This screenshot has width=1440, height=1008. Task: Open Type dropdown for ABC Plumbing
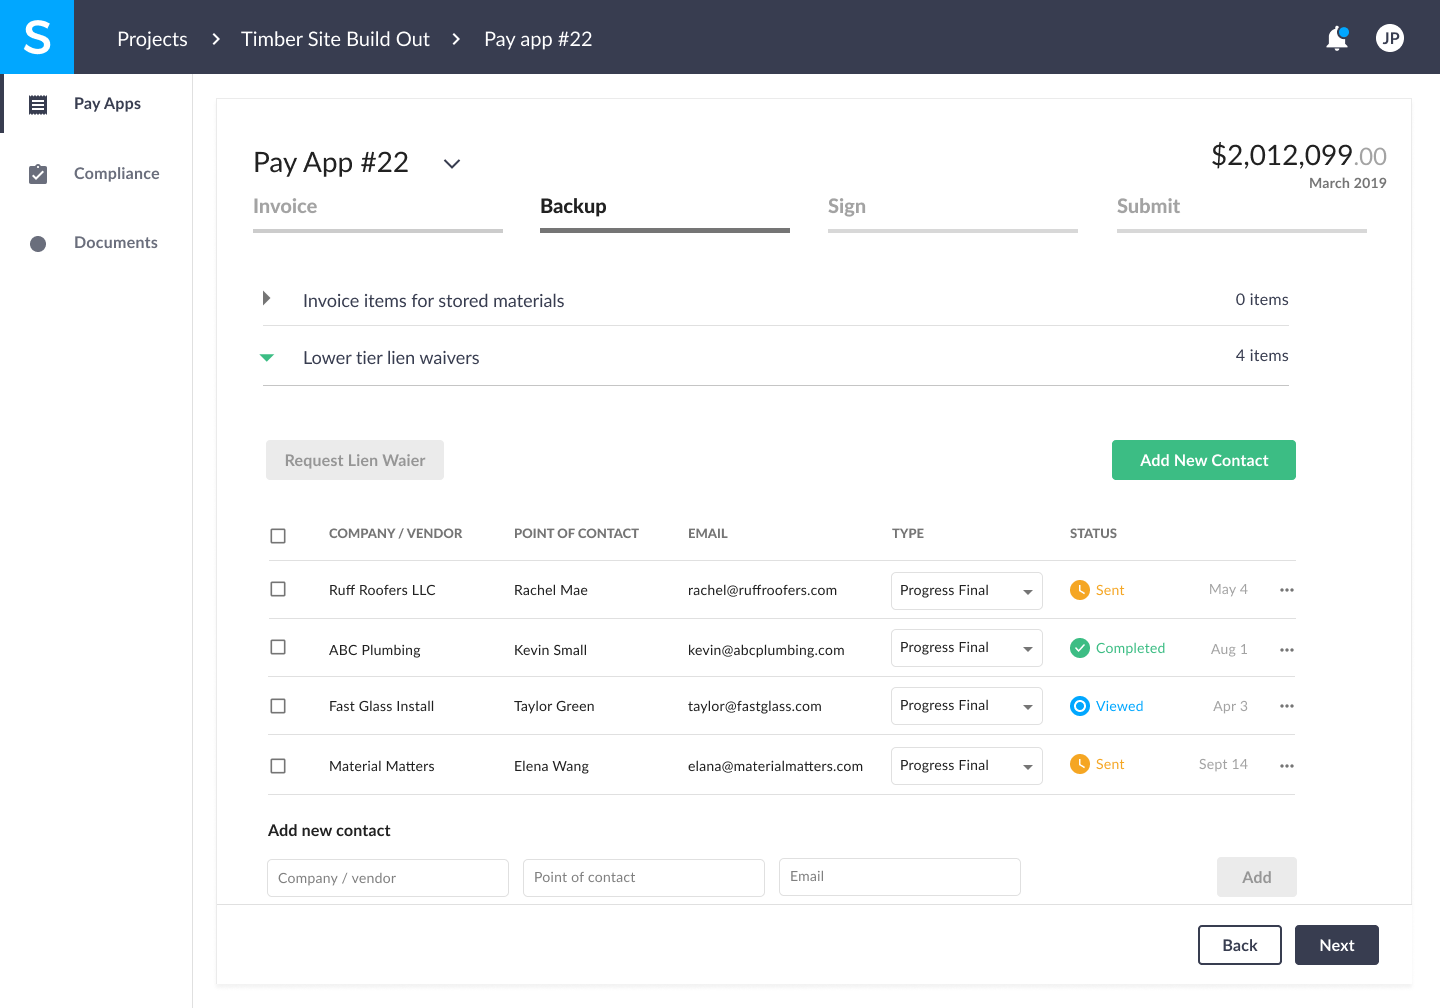point(967,648)
